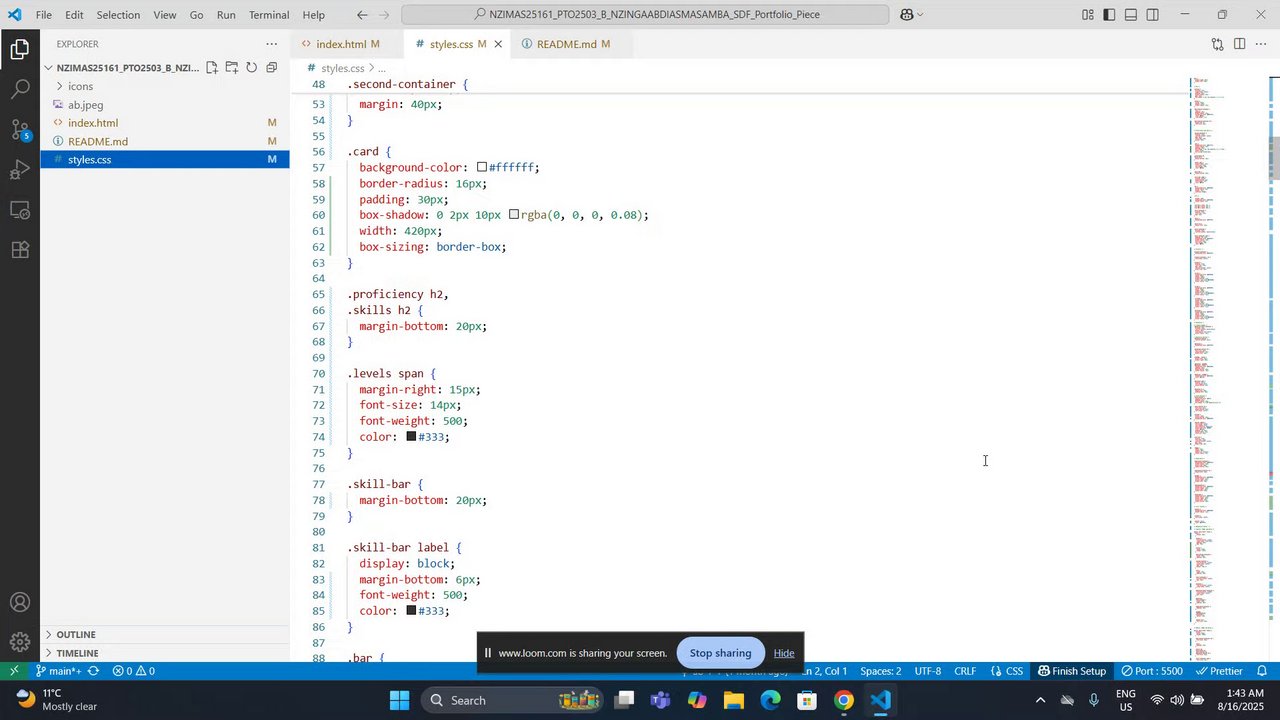
Task: Open the Remote Explorer view
Action: [x=20, y=210]
